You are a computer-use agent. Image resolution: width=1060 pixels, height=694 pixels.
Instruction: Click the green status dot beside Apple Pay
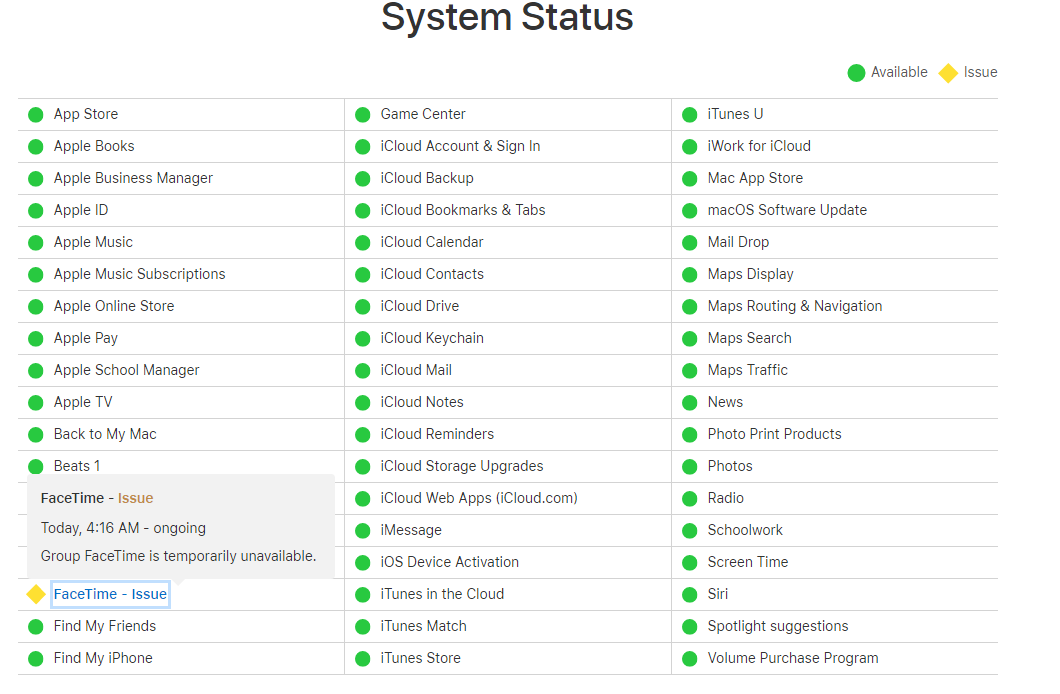coord(36,339)
